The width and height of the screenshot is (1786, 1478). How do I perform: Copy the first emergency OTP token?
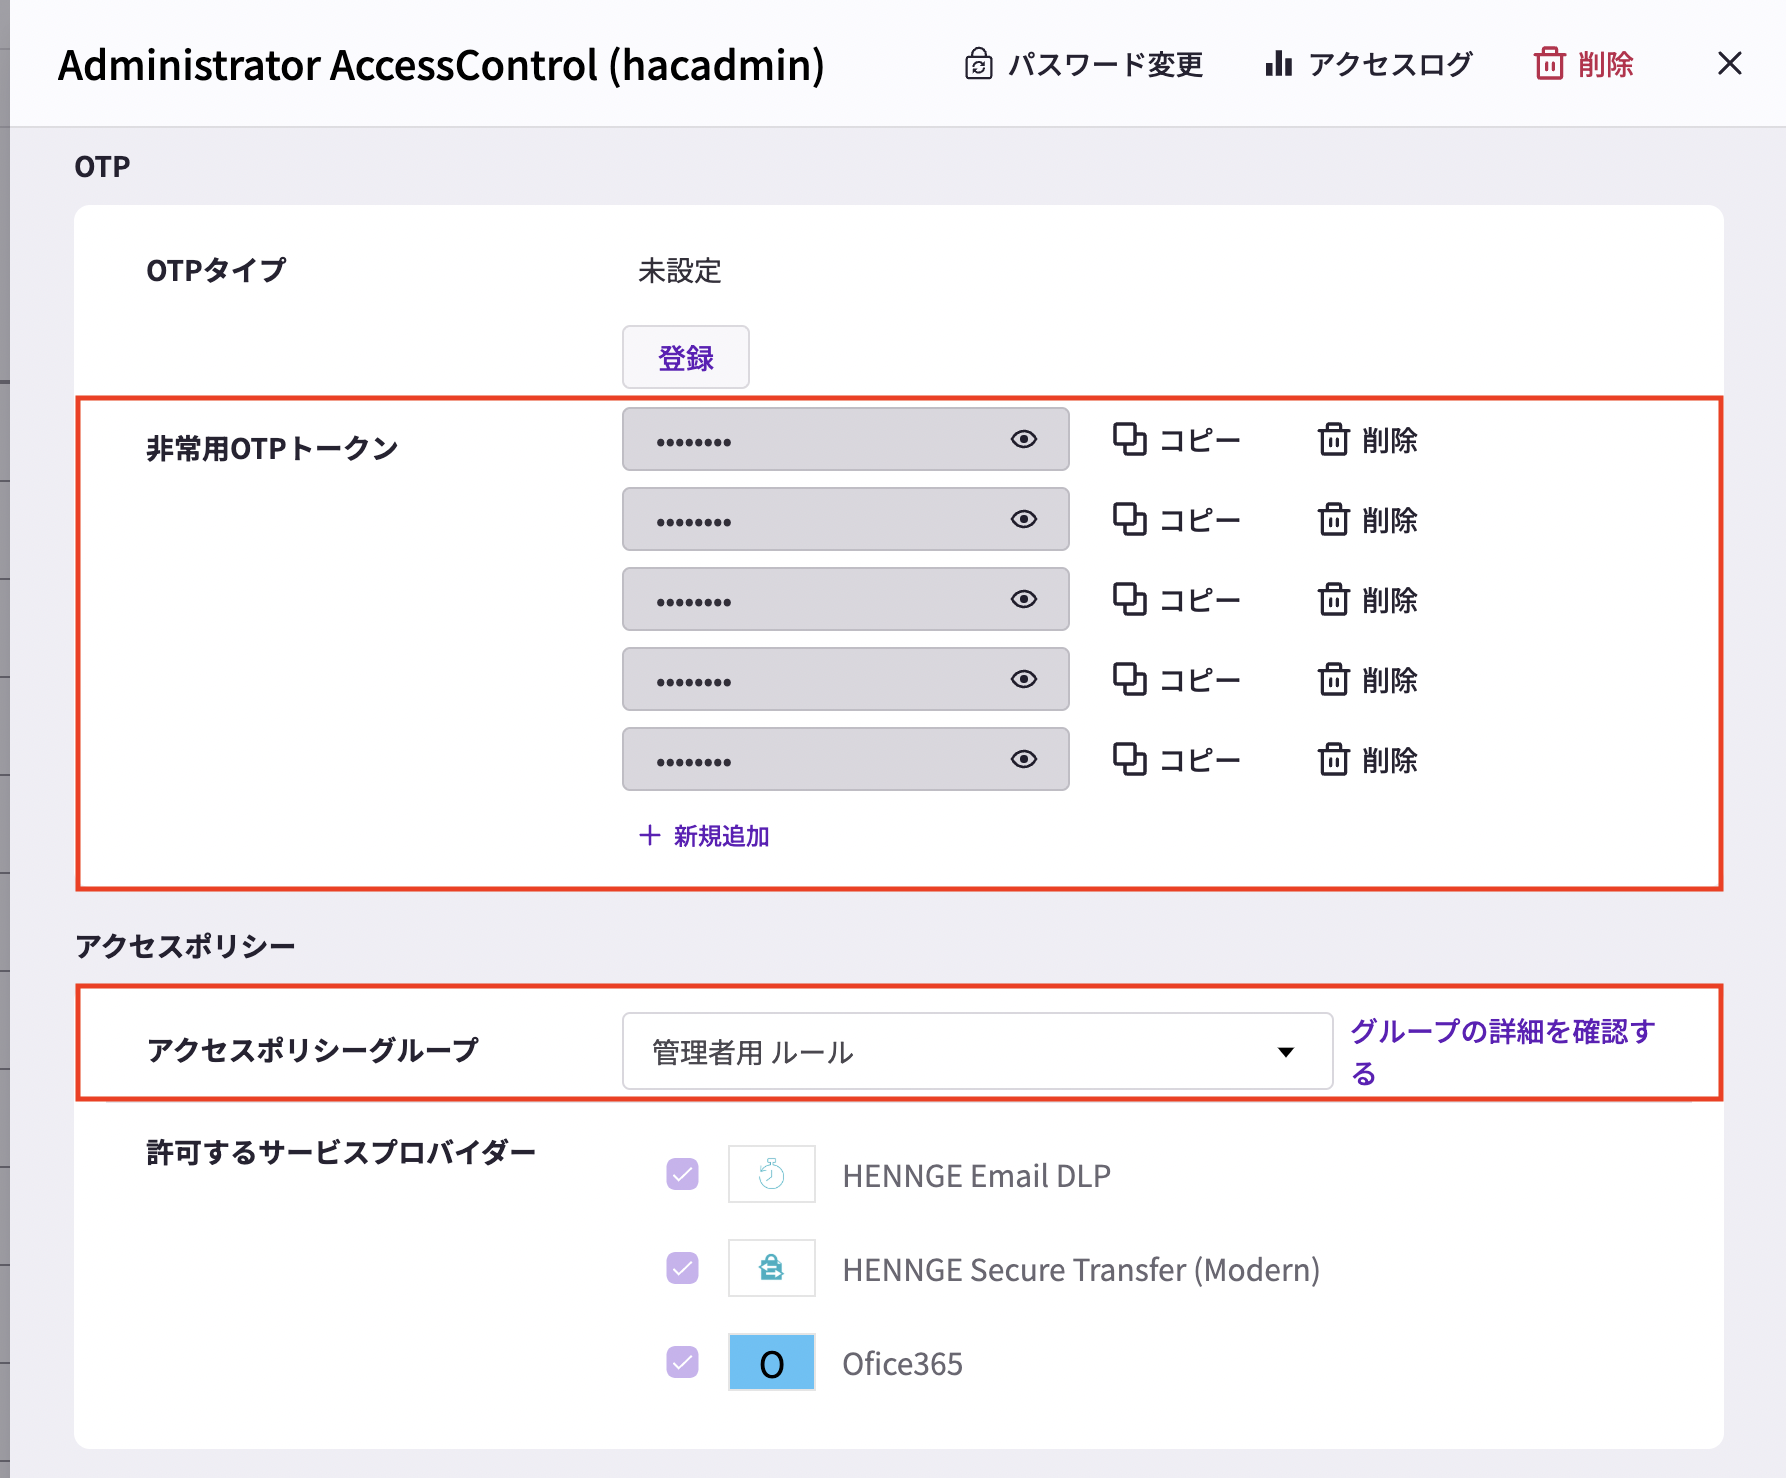tap(1177, 440)
